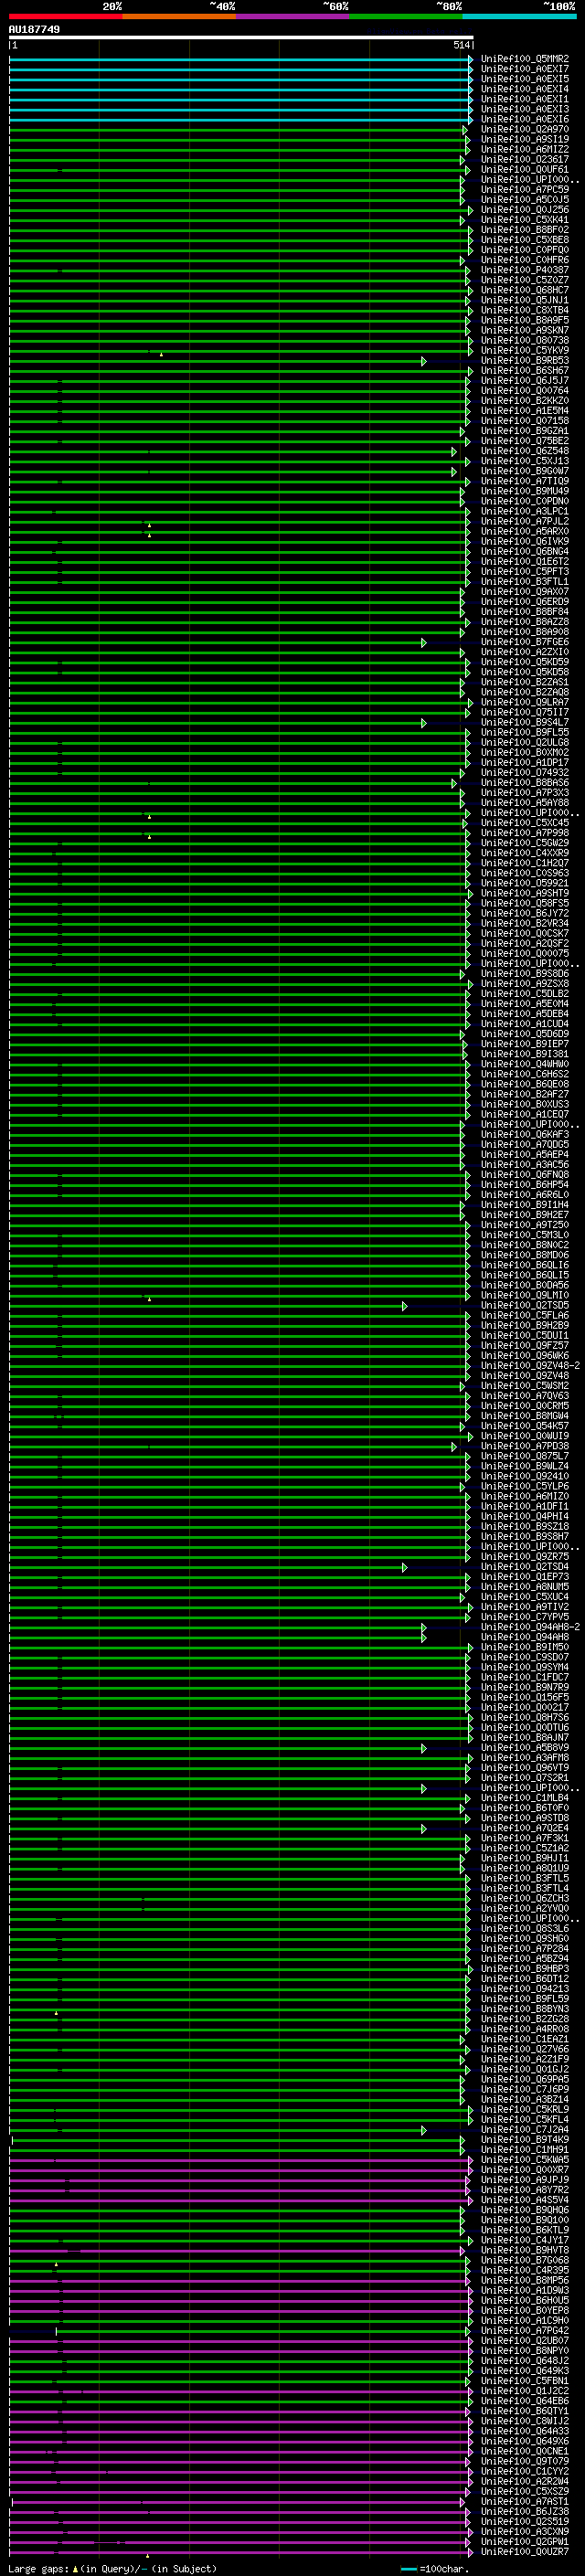585x2576 pixels.
Task: Click arrowhead ending the UniRef100_B9G0W7 alignment
Action: (454, 471)
